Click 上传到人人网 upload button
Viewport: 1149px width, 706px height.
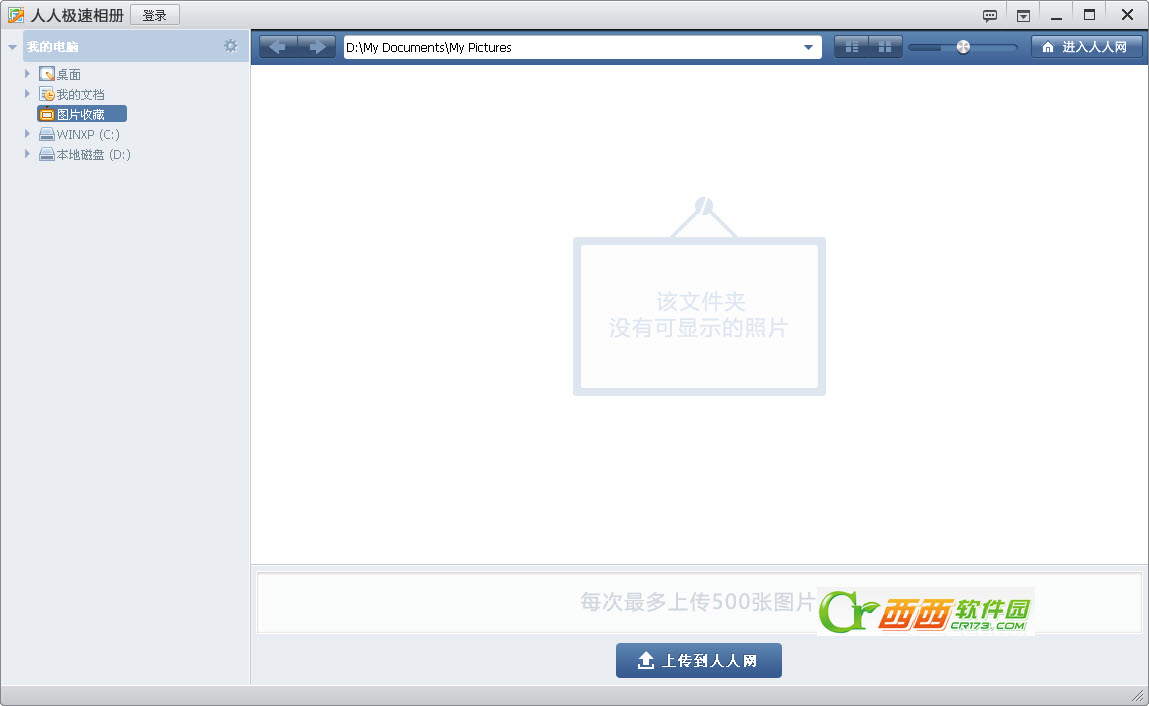pyautogui.click(x=698, y=661)
